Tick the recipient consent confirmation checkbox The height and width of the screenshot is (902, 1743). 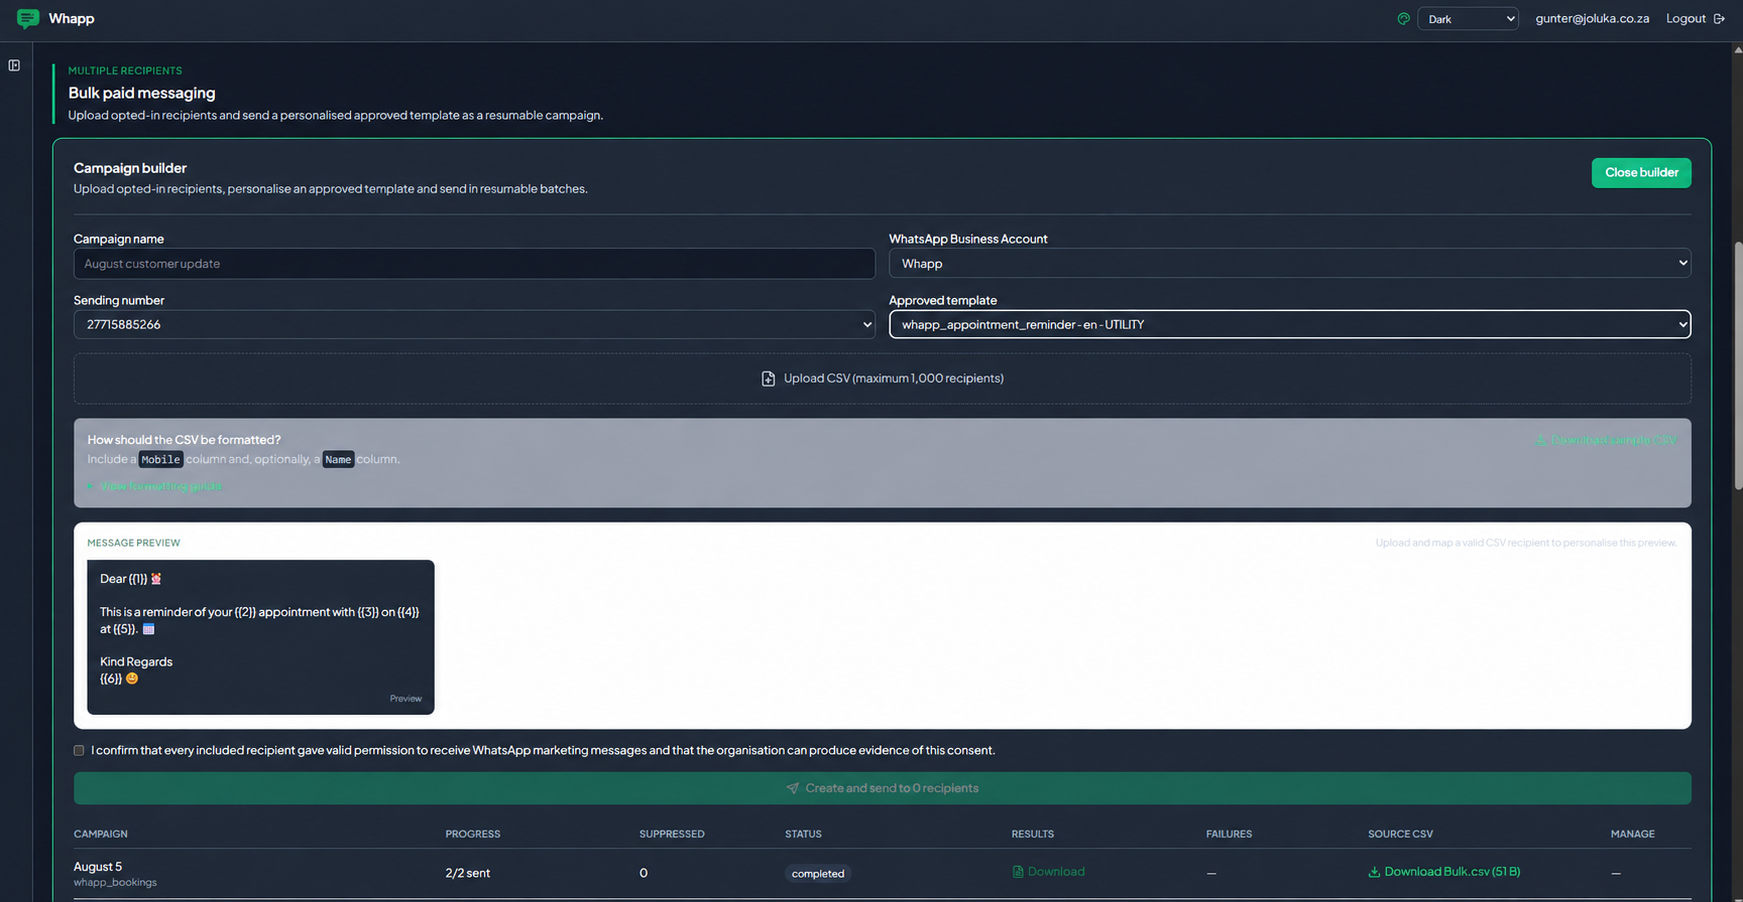tap(79, 751)
